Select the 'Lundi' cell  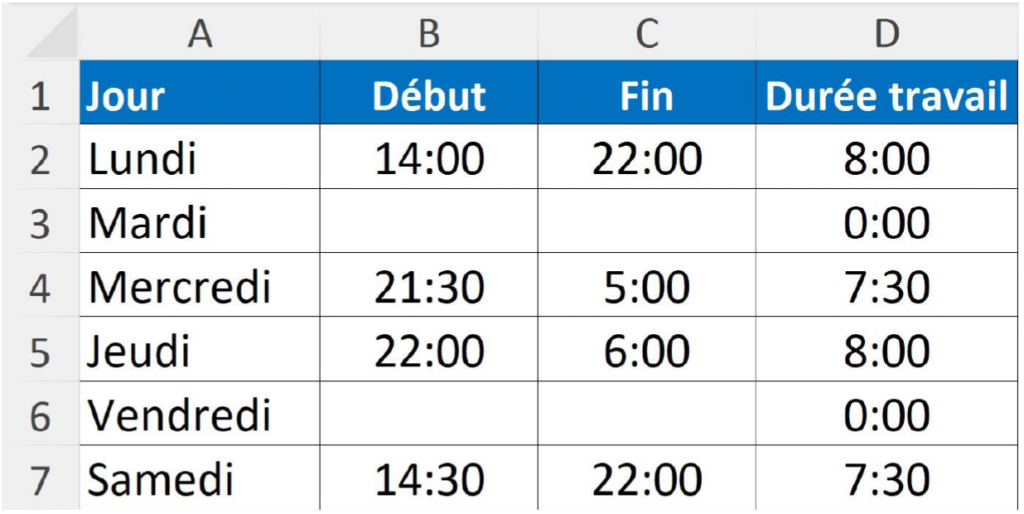coord(200,159)
